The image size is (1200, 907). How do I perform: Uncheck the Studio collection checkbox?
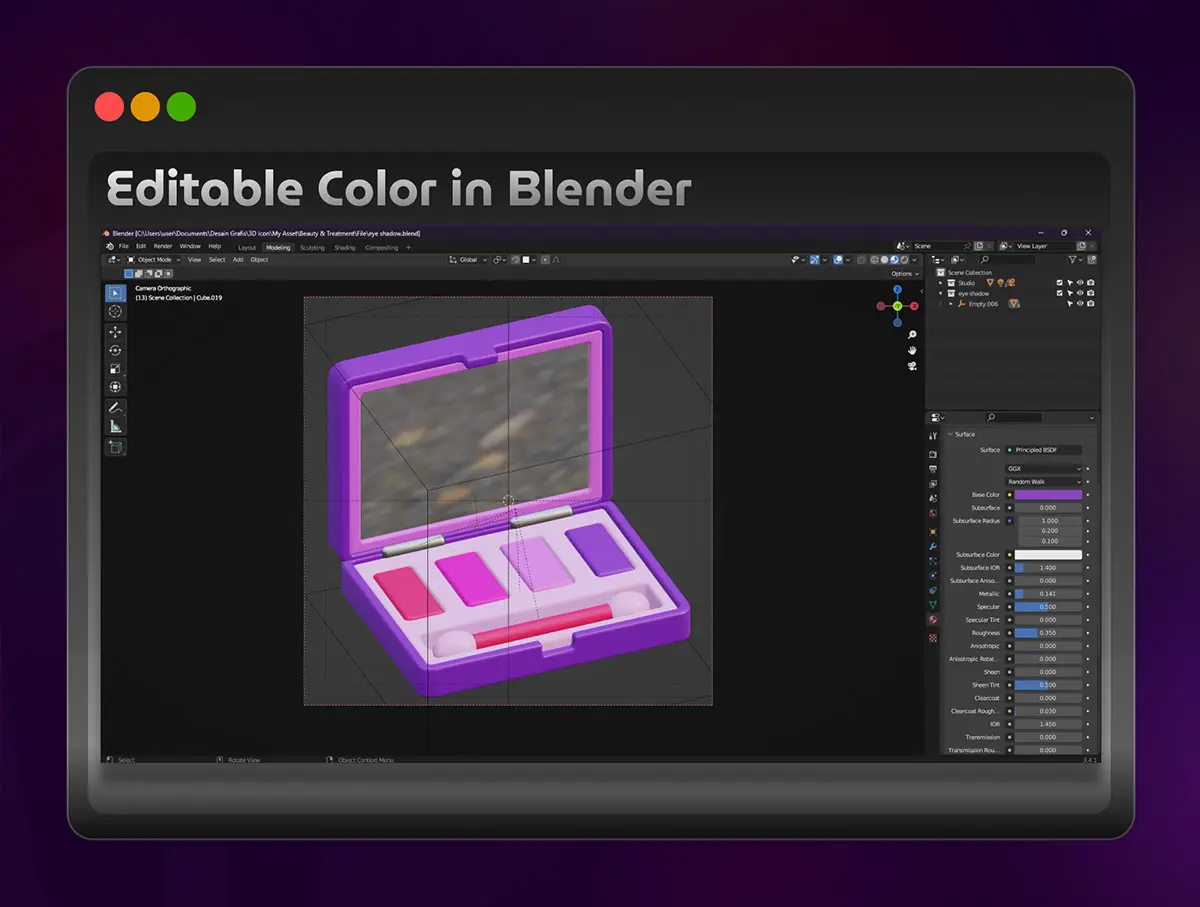1059,283
